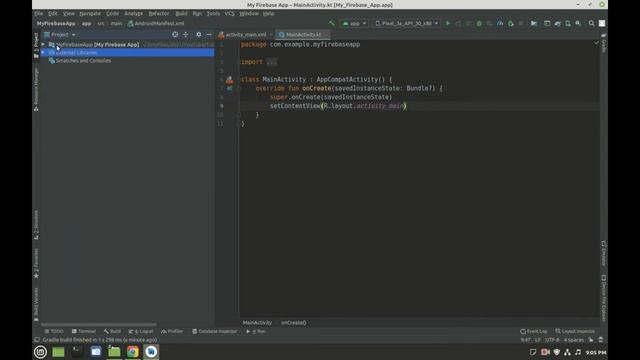Image resolution: width=640 pixels, height=360 pixels.
Task: Toggle the vertical Project side tab
Action: tap(36, 45)
